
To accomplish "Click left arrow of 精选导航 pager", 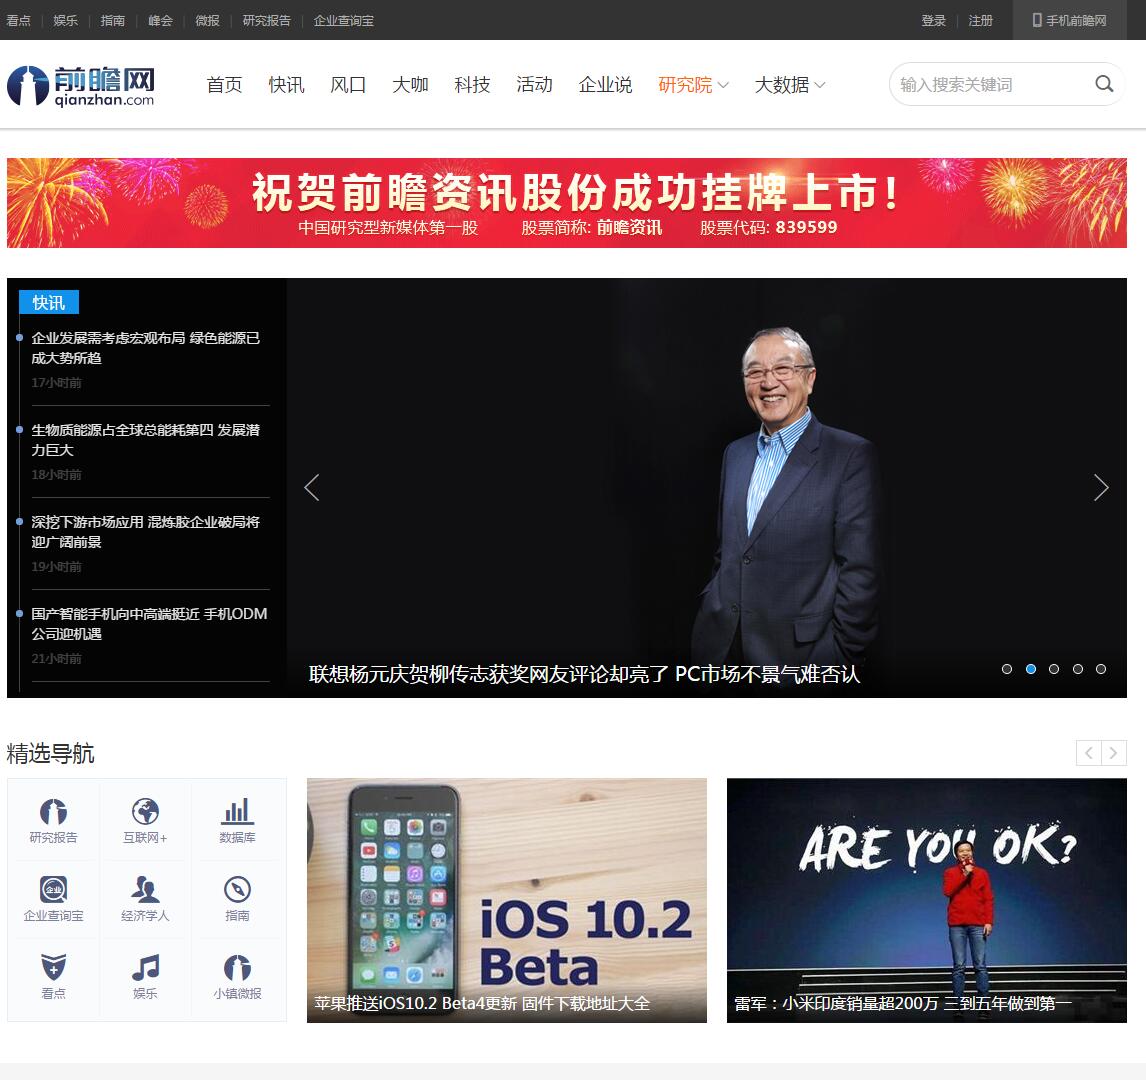I will pos(1088,753).
